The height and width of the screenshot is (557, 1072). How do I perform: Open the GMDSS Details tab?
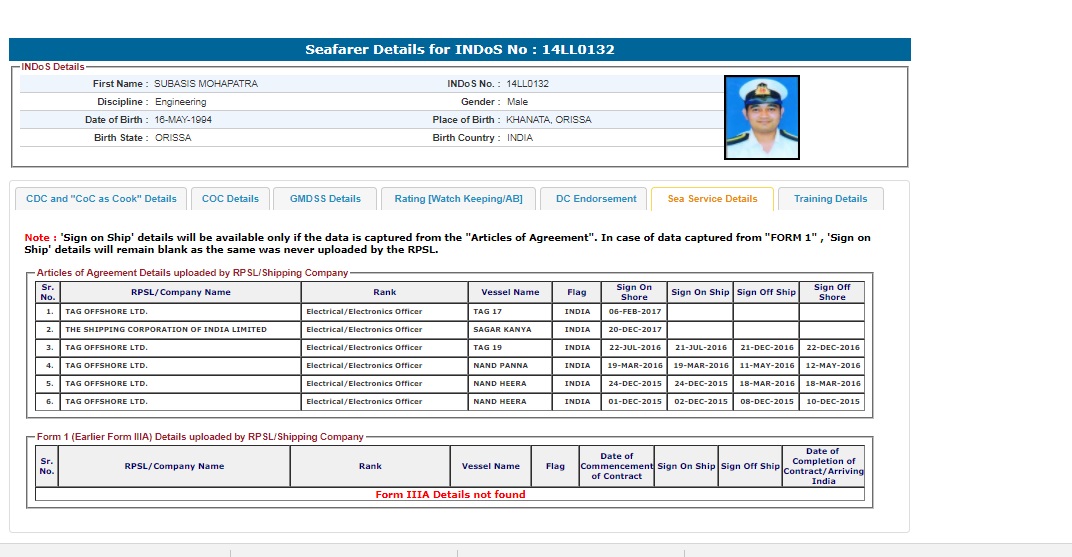[x=325, y=199]
